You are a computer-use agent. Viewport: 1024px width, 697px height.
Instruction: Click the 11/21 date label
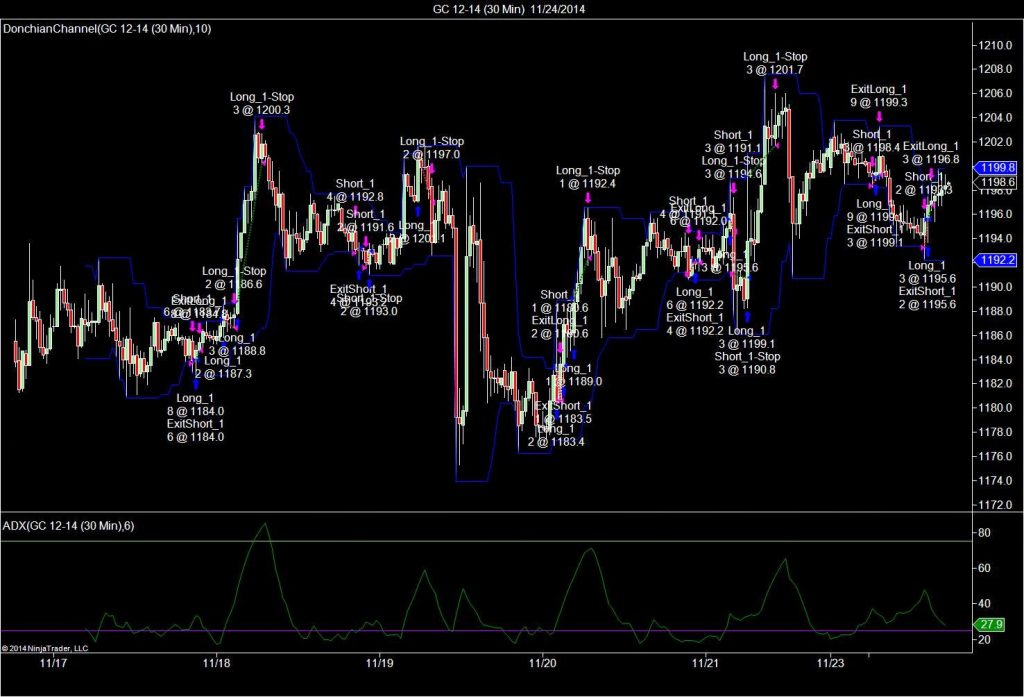[x=705, y=663]
